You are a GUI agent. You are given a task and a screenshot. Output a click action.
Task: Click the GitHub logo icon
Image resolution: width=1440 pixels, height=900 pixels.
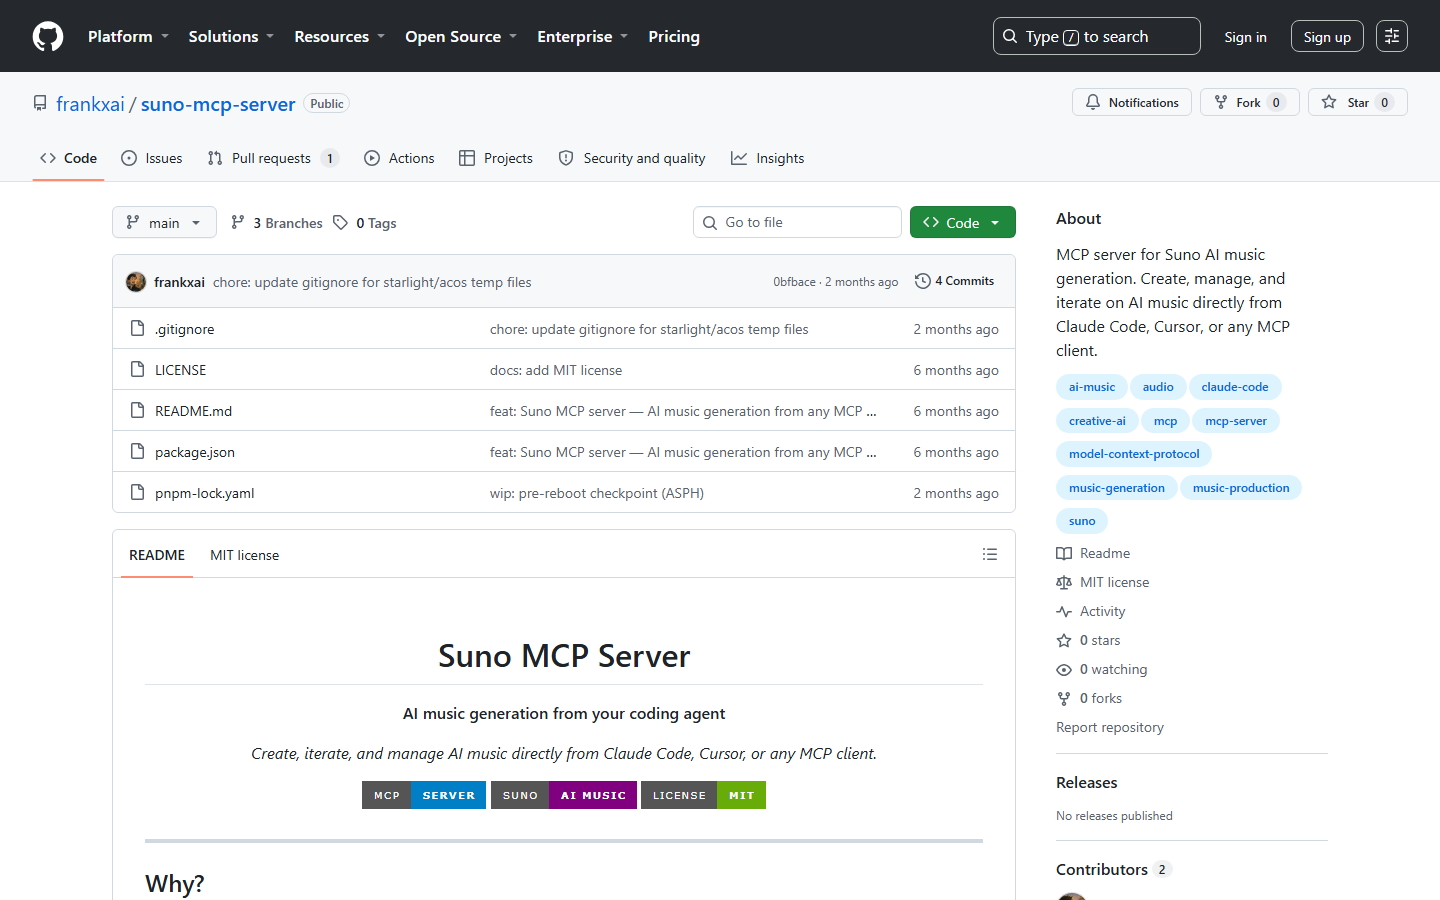coord(48,36)
